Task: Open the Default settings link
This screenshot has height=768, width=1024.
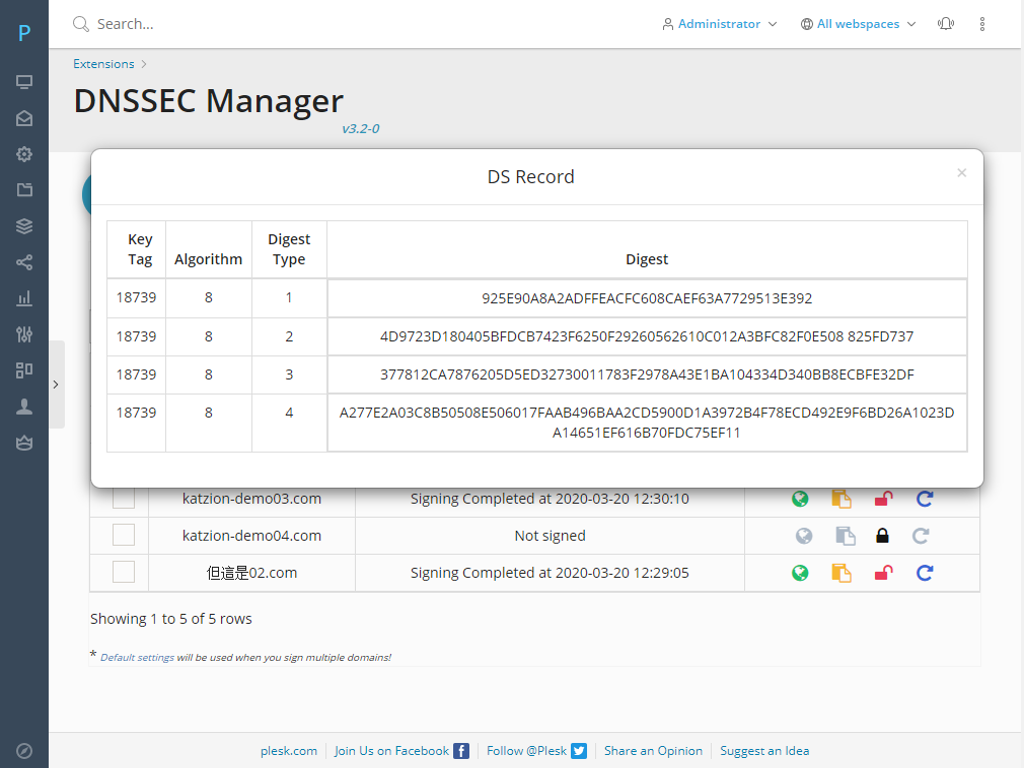Action: tap(136, 657)
